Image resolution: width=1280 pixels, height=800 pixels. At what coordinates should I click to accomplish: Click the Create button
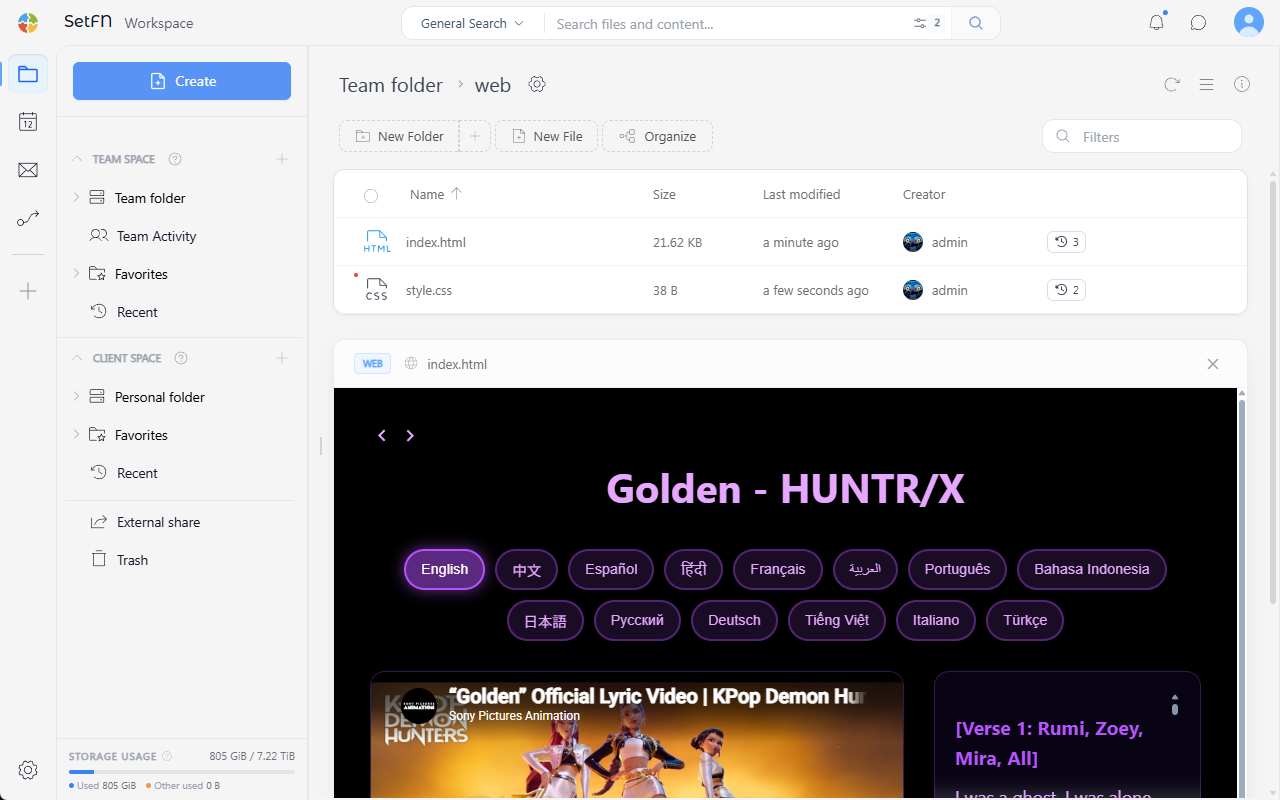pyautogui.click(x=182, y=81)
